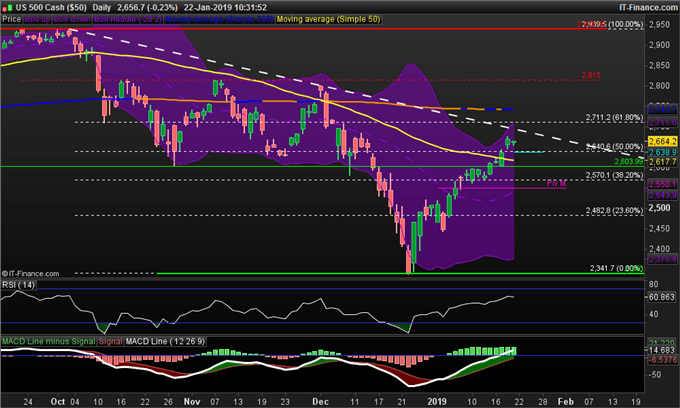
Task: Click the Price legend label
Action: point(12,19)
